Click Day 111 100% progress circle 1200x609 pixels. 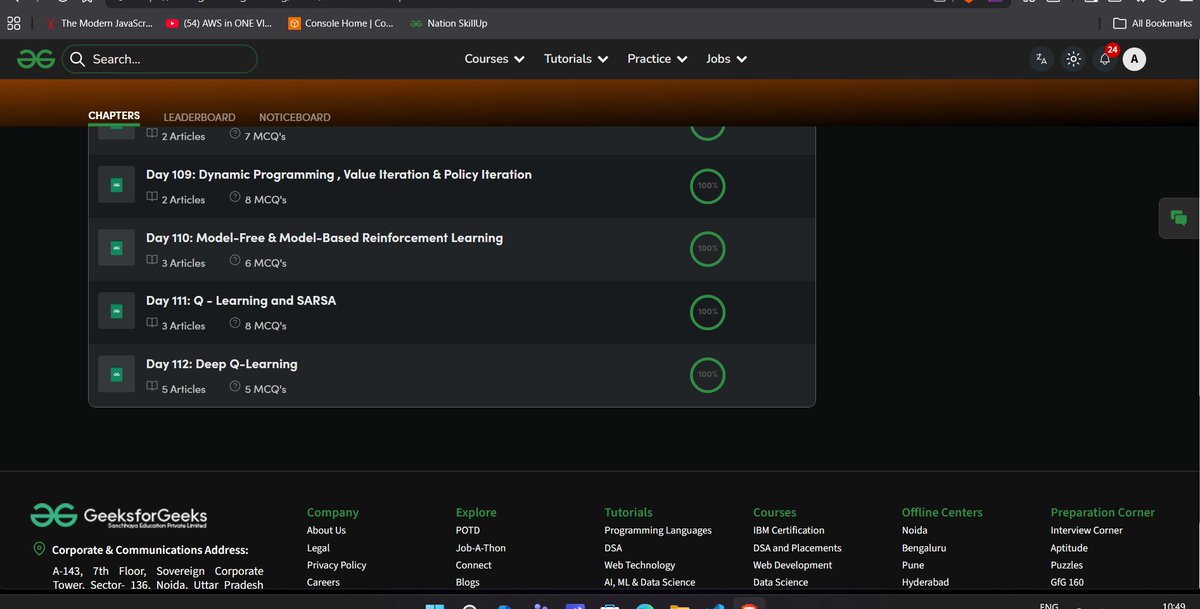click(x=708, y=311)
